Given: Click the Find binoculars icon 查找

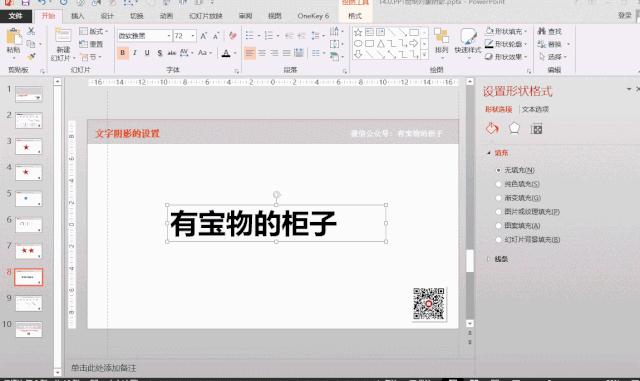Looking at the screenshot, I should pos(542,31).
